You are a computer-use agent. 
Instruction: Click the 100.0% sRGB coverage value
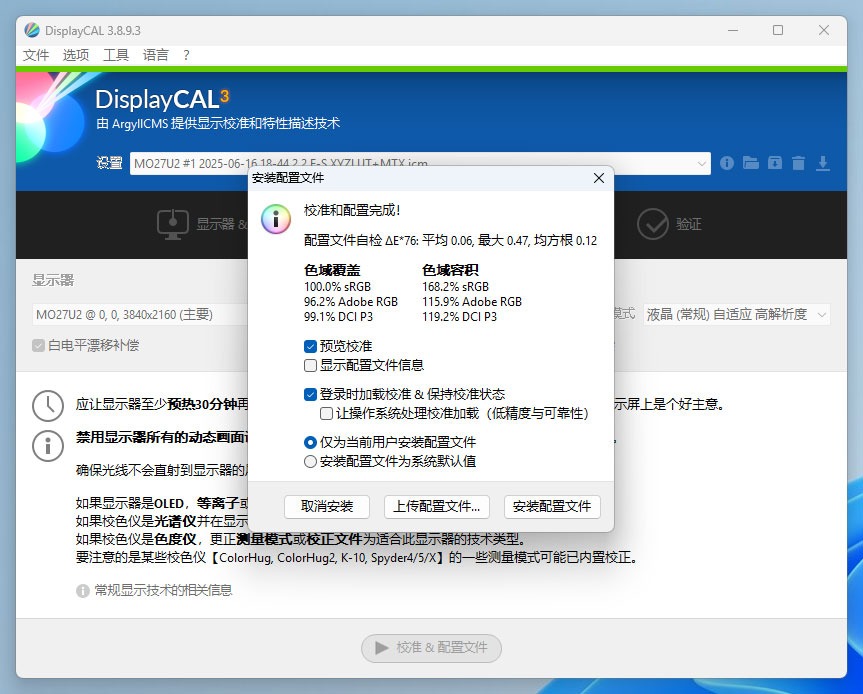tap(337, 287)
